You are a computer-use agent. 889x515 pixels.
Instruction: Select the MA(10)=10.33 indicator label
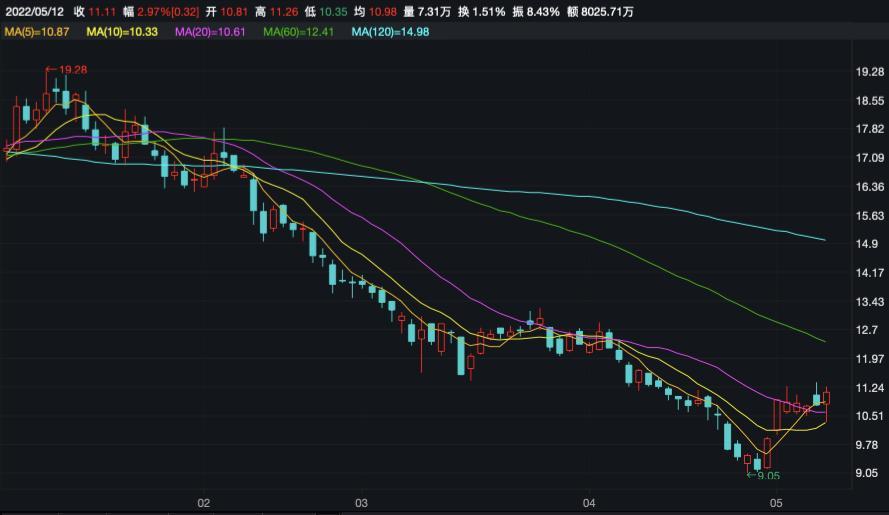tap(124, 33)
